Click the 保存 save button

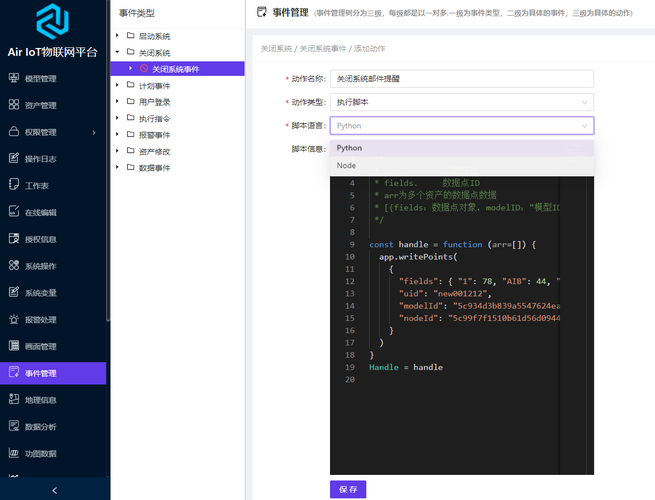(x=348, y=490)
